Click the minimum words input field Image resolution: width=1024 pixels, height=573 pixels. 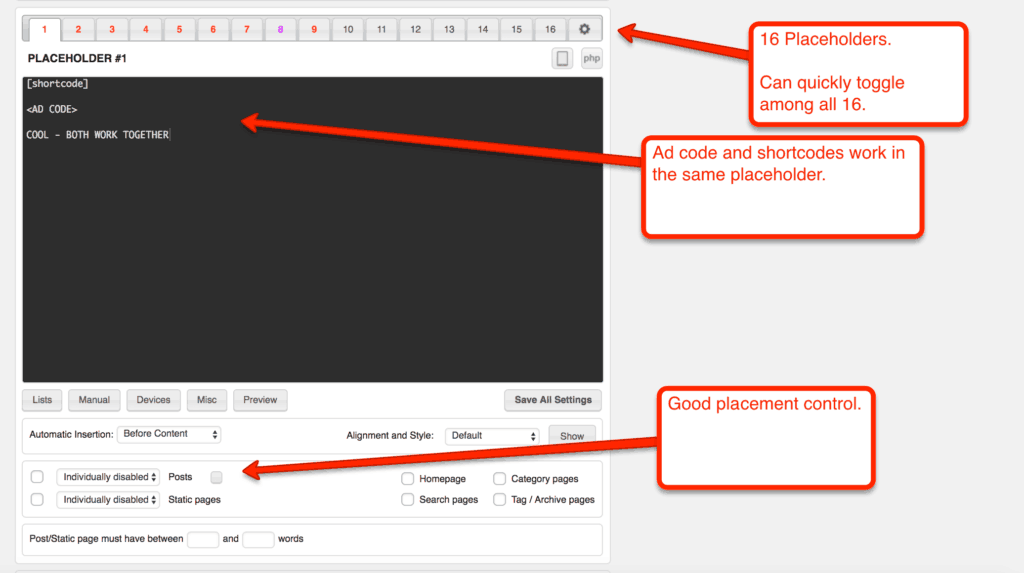(203, 540)
